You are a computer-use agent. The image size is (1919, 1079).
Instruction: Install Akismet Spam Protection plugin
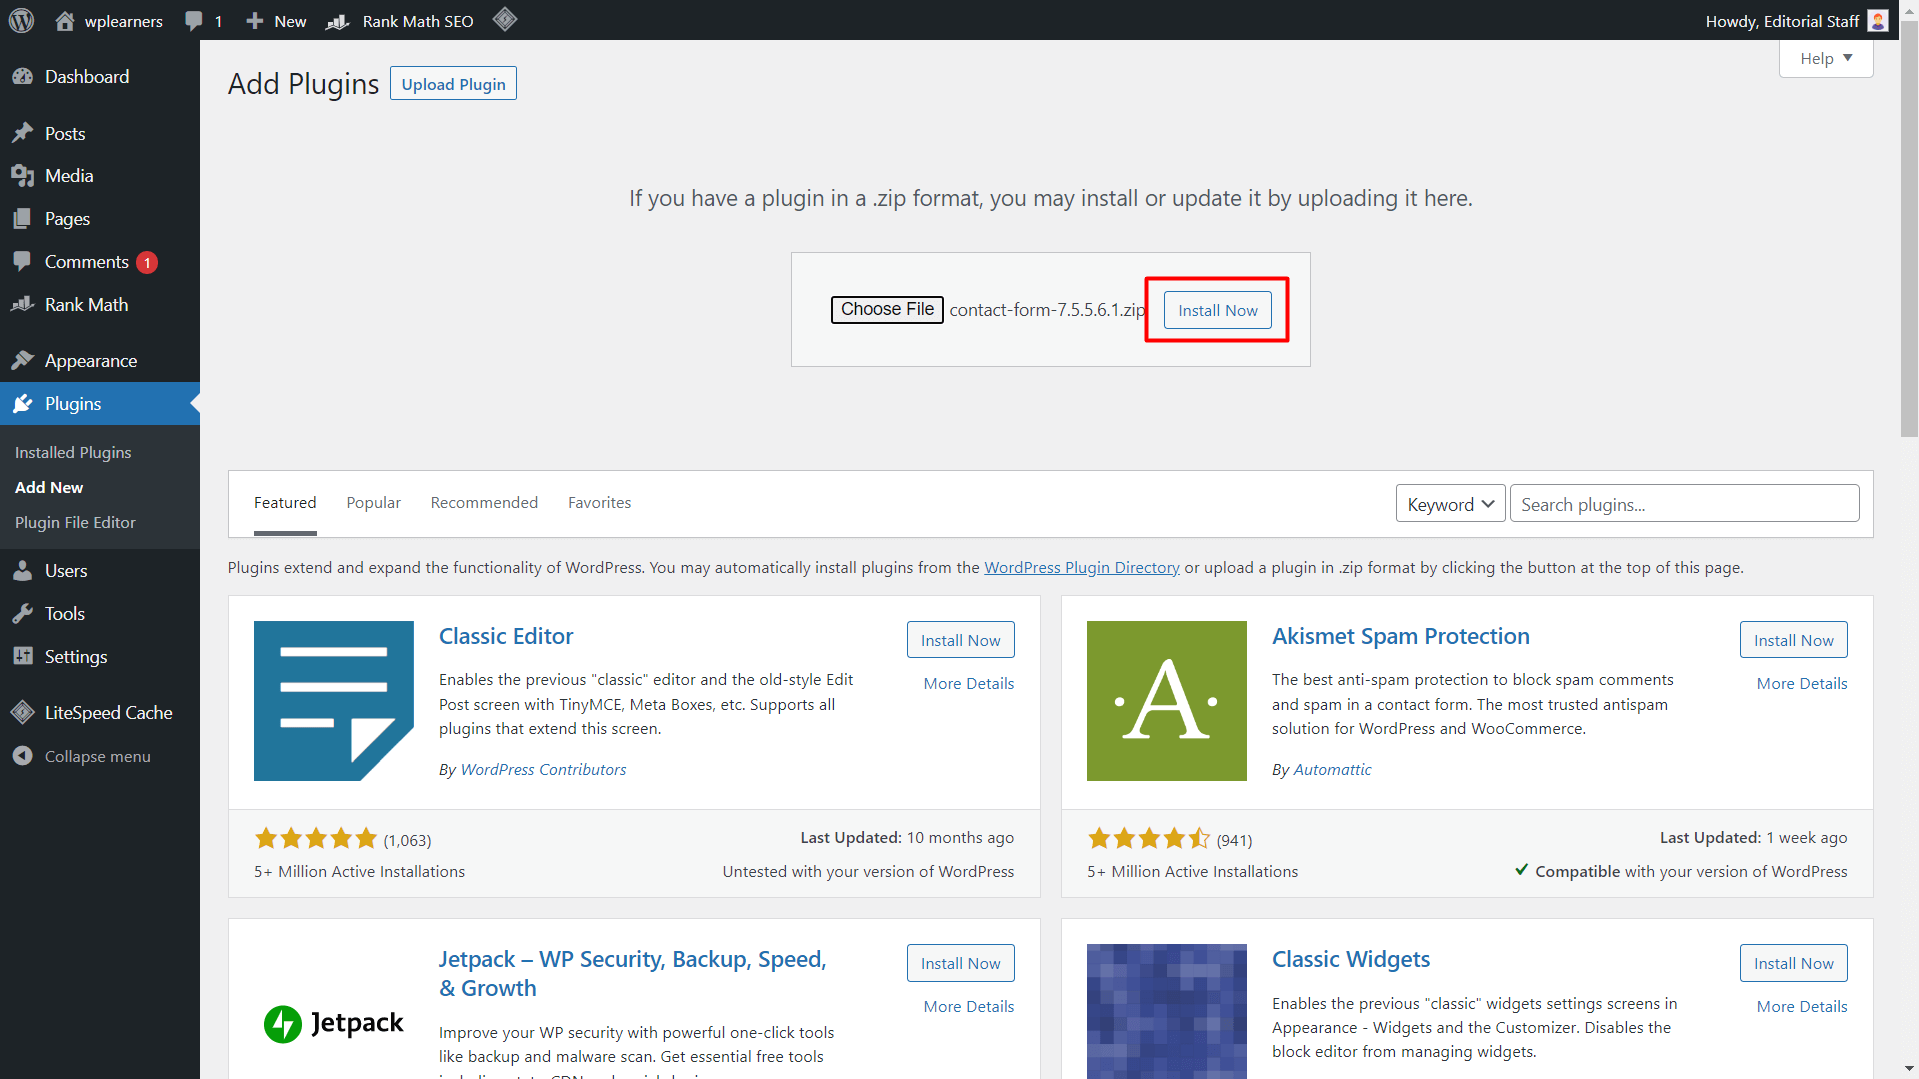point(1793,640)
